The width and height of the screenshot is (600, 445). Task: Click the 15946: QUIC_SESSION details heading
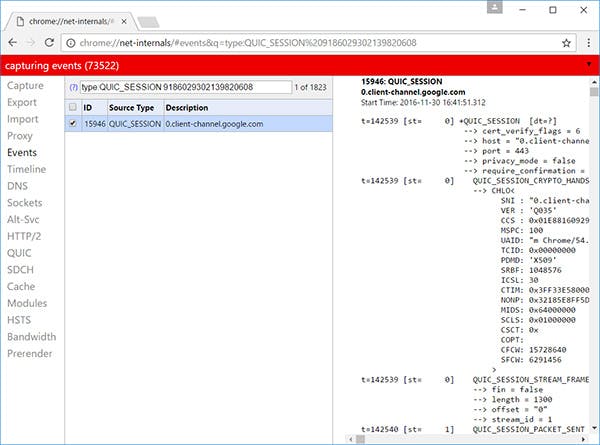pos(401,82)
